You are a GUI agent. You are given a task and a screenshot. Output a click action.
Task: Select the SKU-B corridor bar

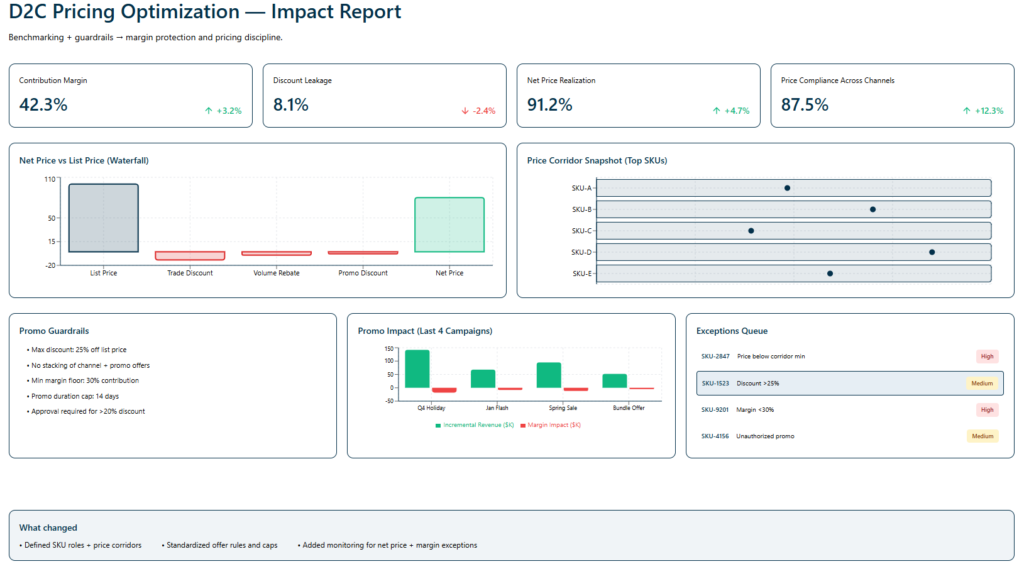pos(793,209)
